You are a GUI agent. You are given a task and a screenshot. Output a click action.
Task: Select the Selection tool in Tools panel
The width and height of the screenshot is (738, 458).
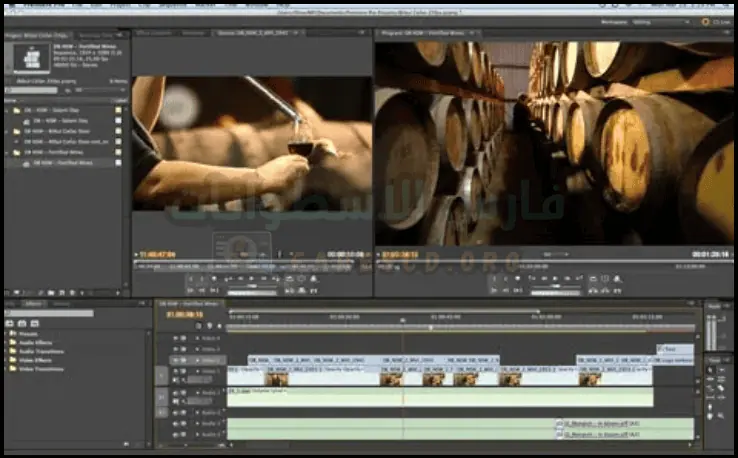(x=709, y=369)
